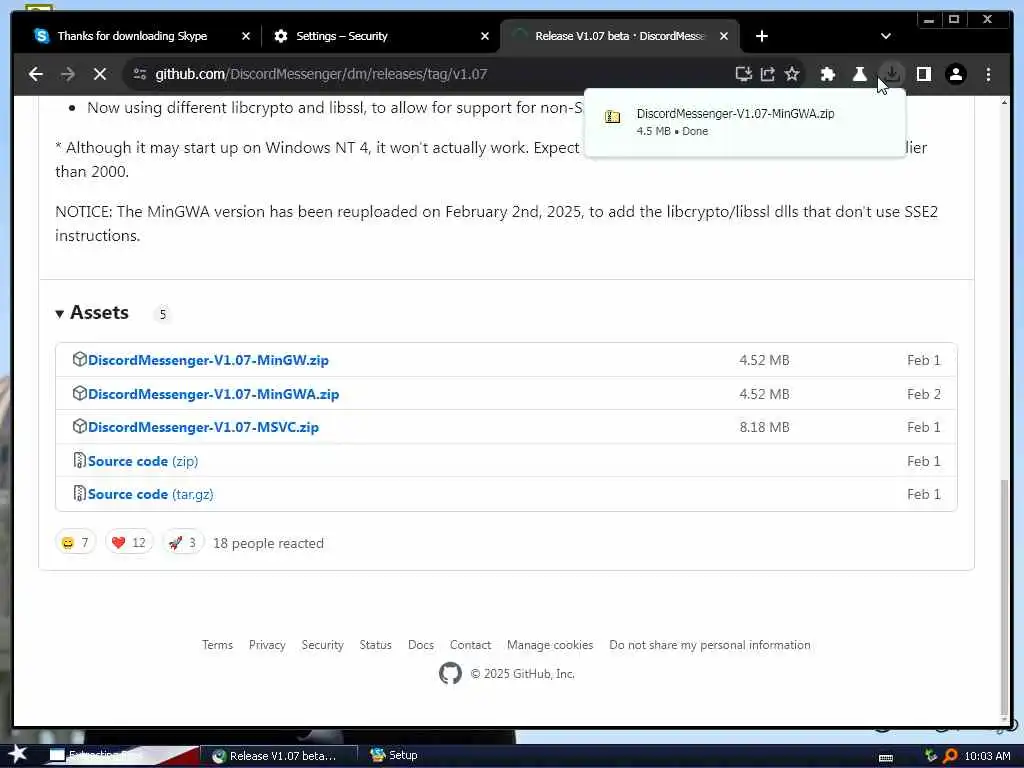
Task: Open a new tab with the plus button
Action: [x=761, y=36]
